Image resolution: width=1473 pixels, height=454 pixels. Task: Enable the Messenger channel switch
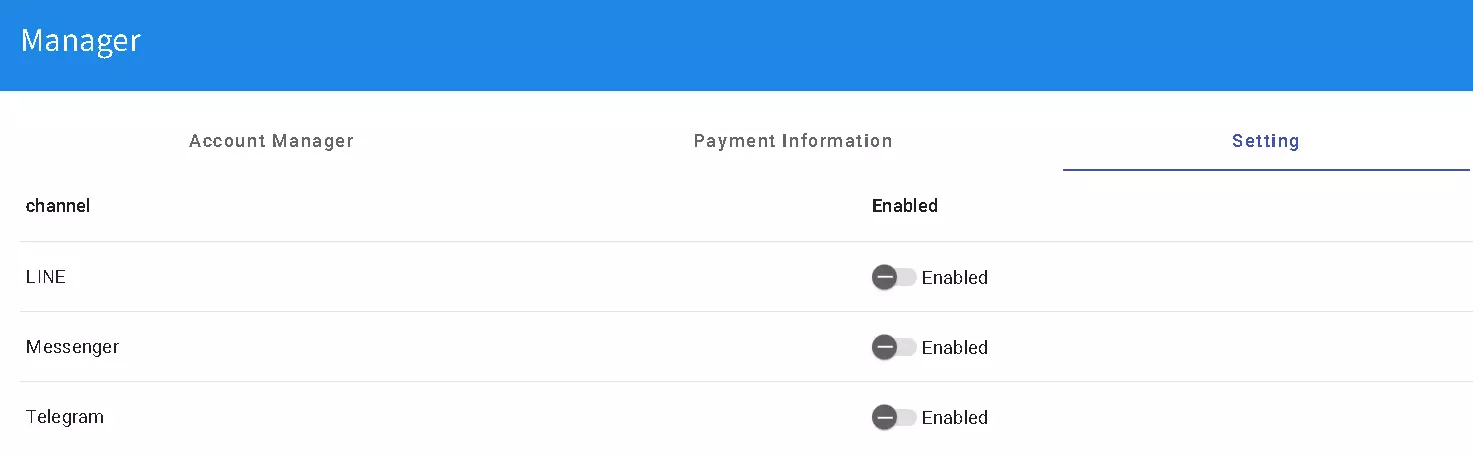click(894, 347)
